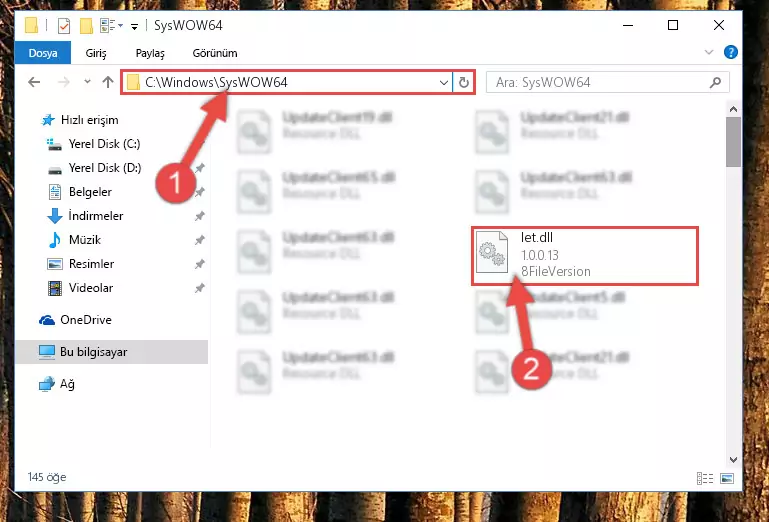Open the blue Help question mark icon
The height and width of the screenshot is (522, 769).
point(731,52)
